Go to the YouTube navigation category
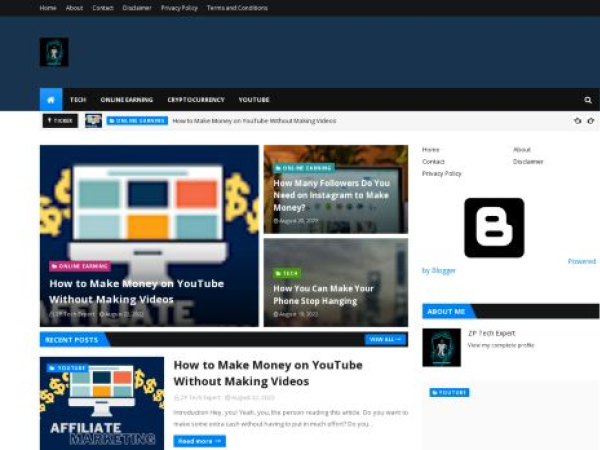 pyautogui.click(x=254, y=100)
